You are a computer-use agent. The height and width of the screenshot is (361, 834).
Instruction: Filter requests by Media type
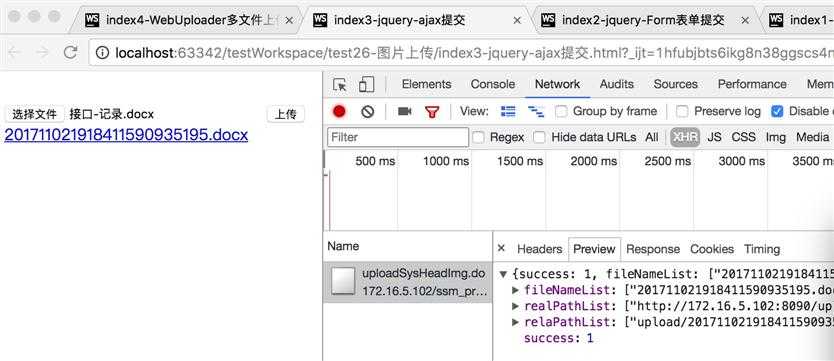[812, 137]
